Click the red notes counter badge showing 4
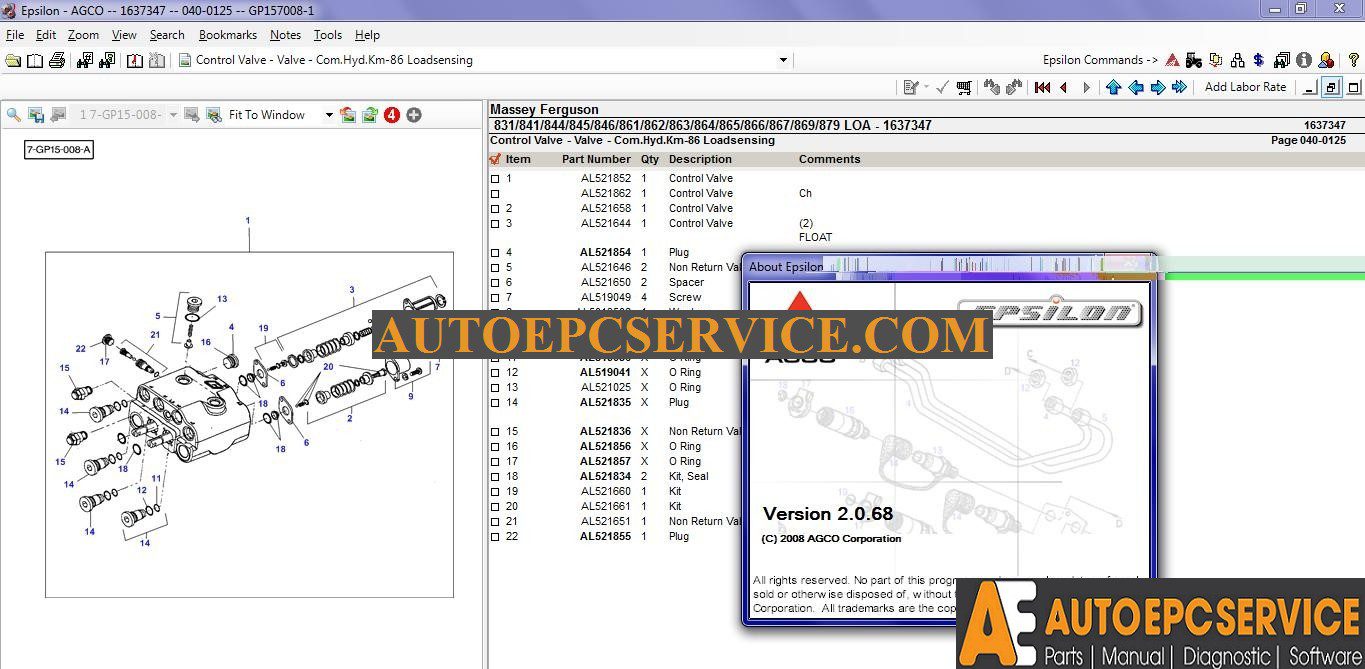Image resolution: width=1365 pixels, height=669 pixels. click(390, 114)
